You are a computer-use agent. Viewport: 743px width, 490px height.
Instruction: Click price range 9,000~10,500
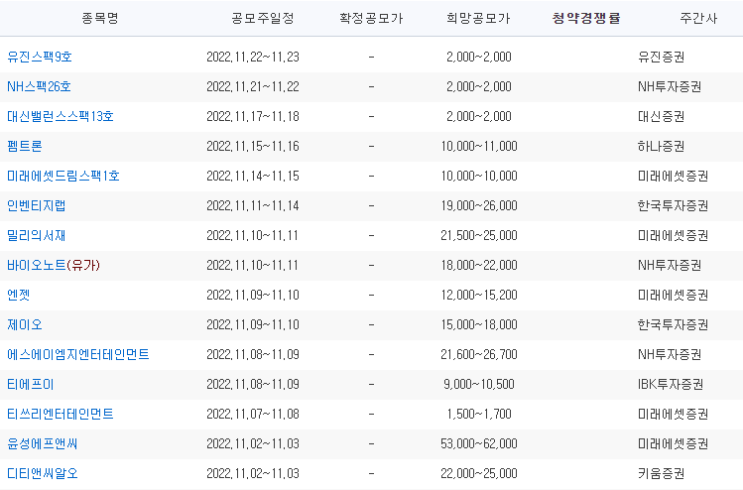pos(479,385)
